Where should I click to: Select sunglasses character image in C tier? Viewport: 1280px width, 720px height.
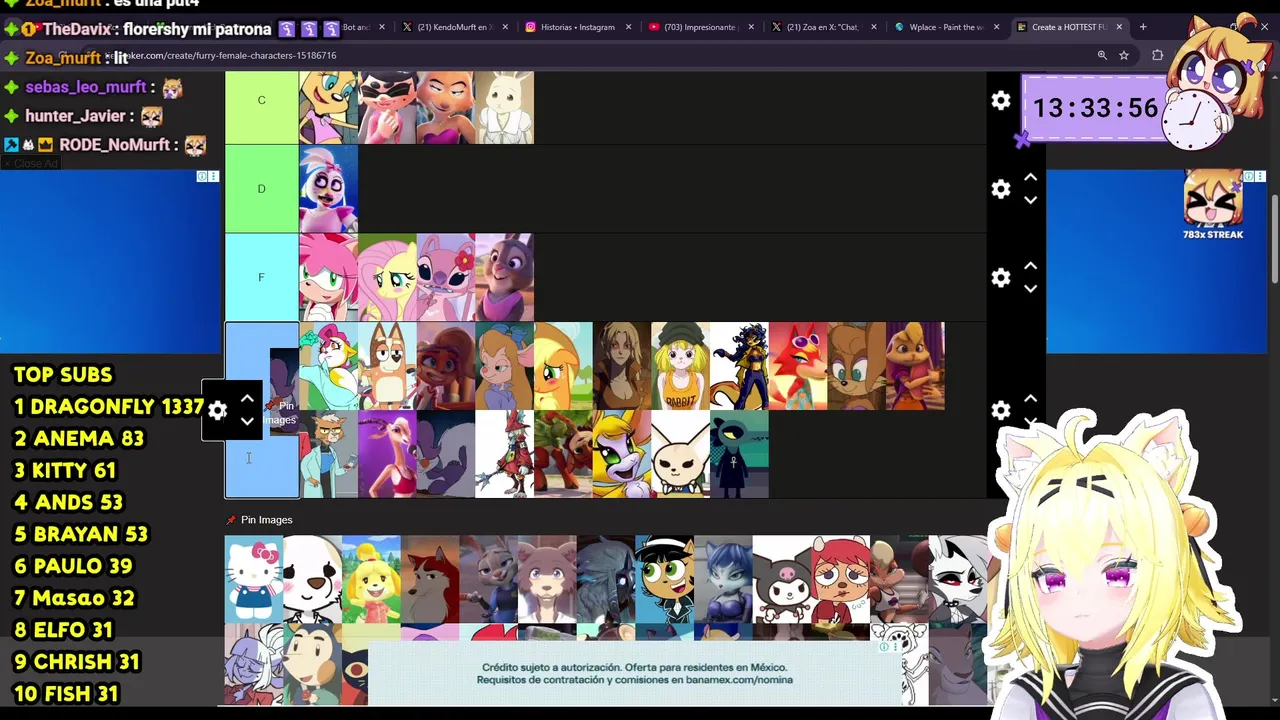click(x=387, y=107)
